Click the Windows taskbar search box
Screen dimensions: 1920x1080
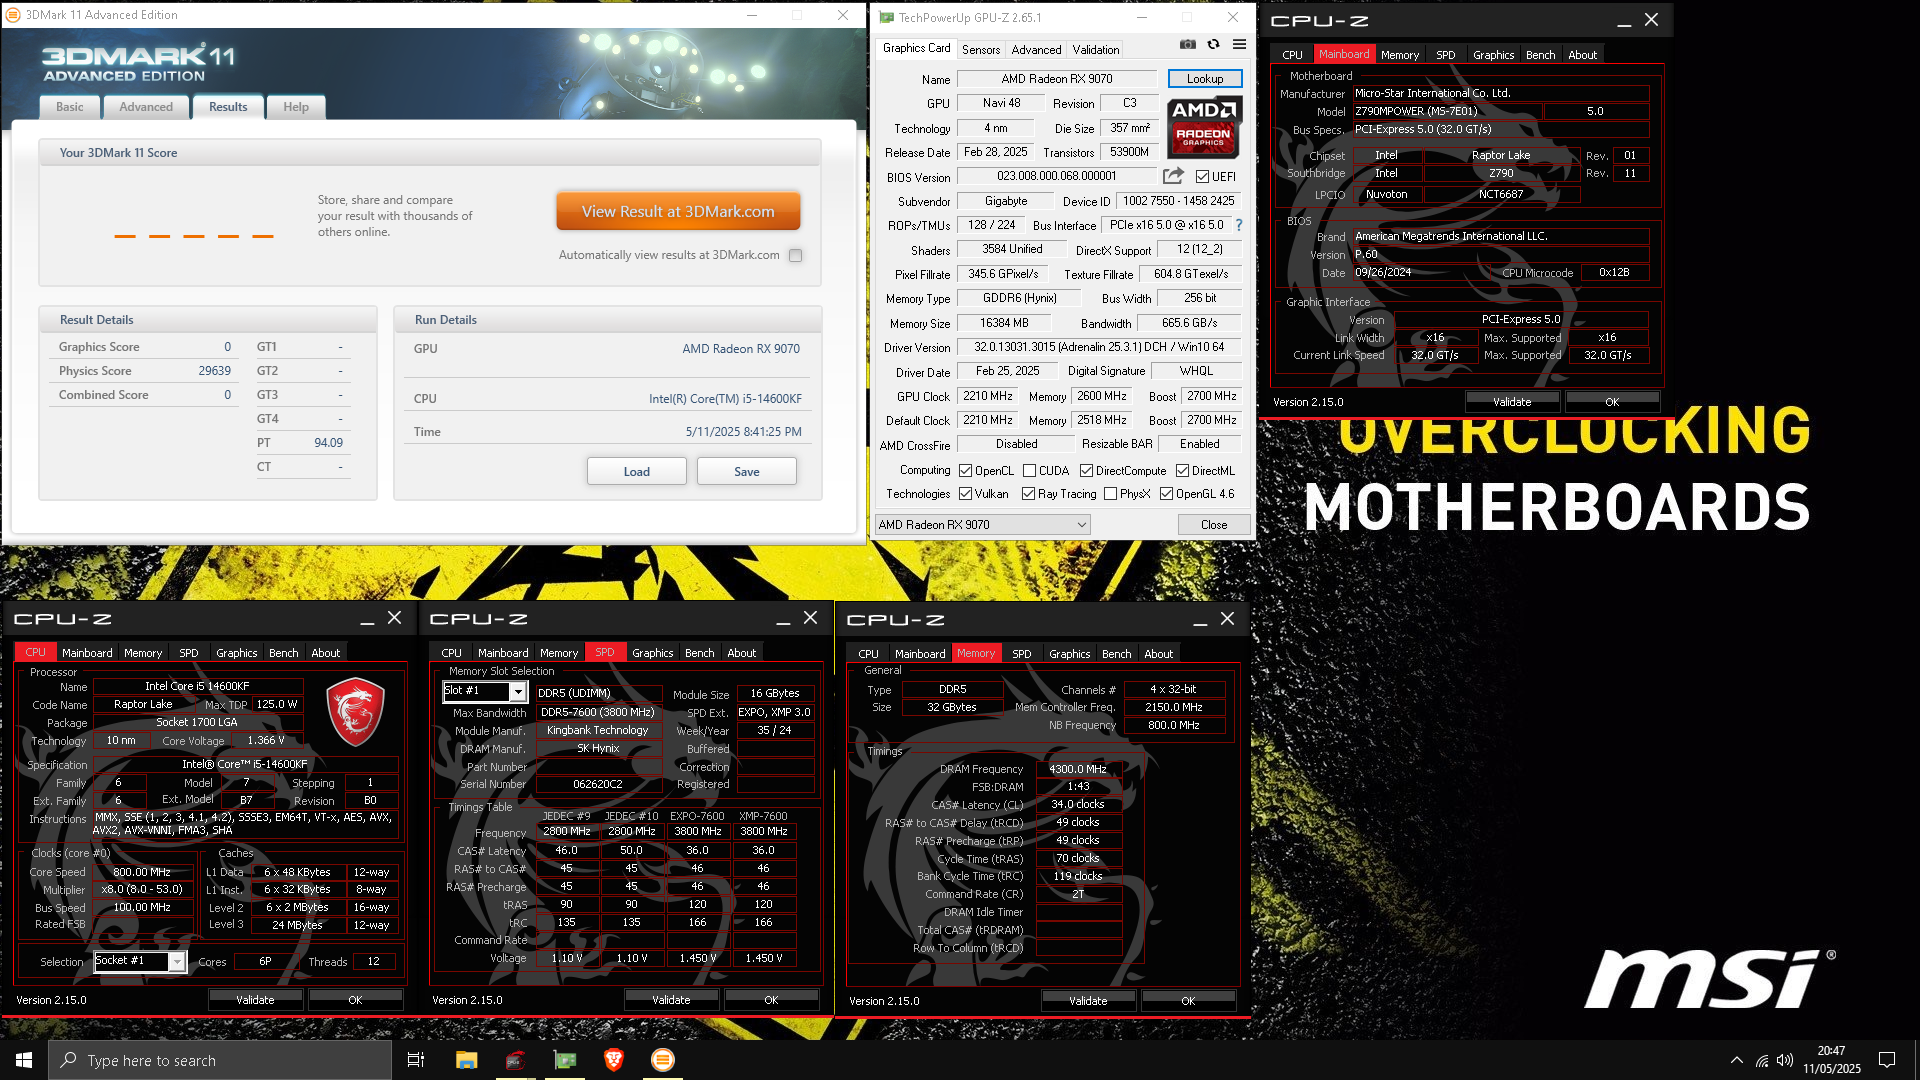[220, 1060]
